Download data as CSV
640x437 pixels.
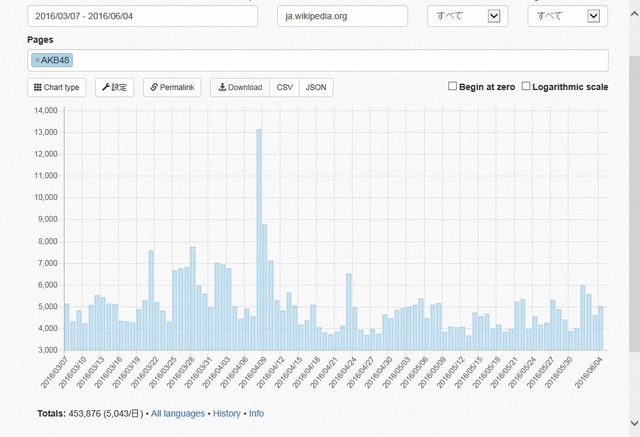tap(284, 87)
